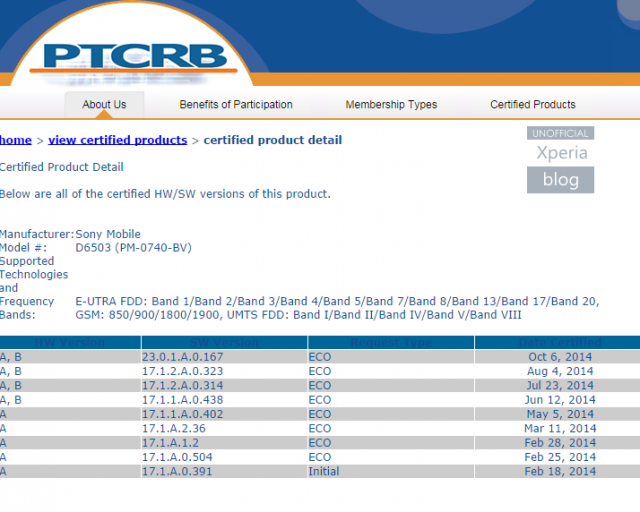Select SW version 23.0.1.A.0.167 cell
This screenshot has height=512, width=640.
[x=224, y=357]
